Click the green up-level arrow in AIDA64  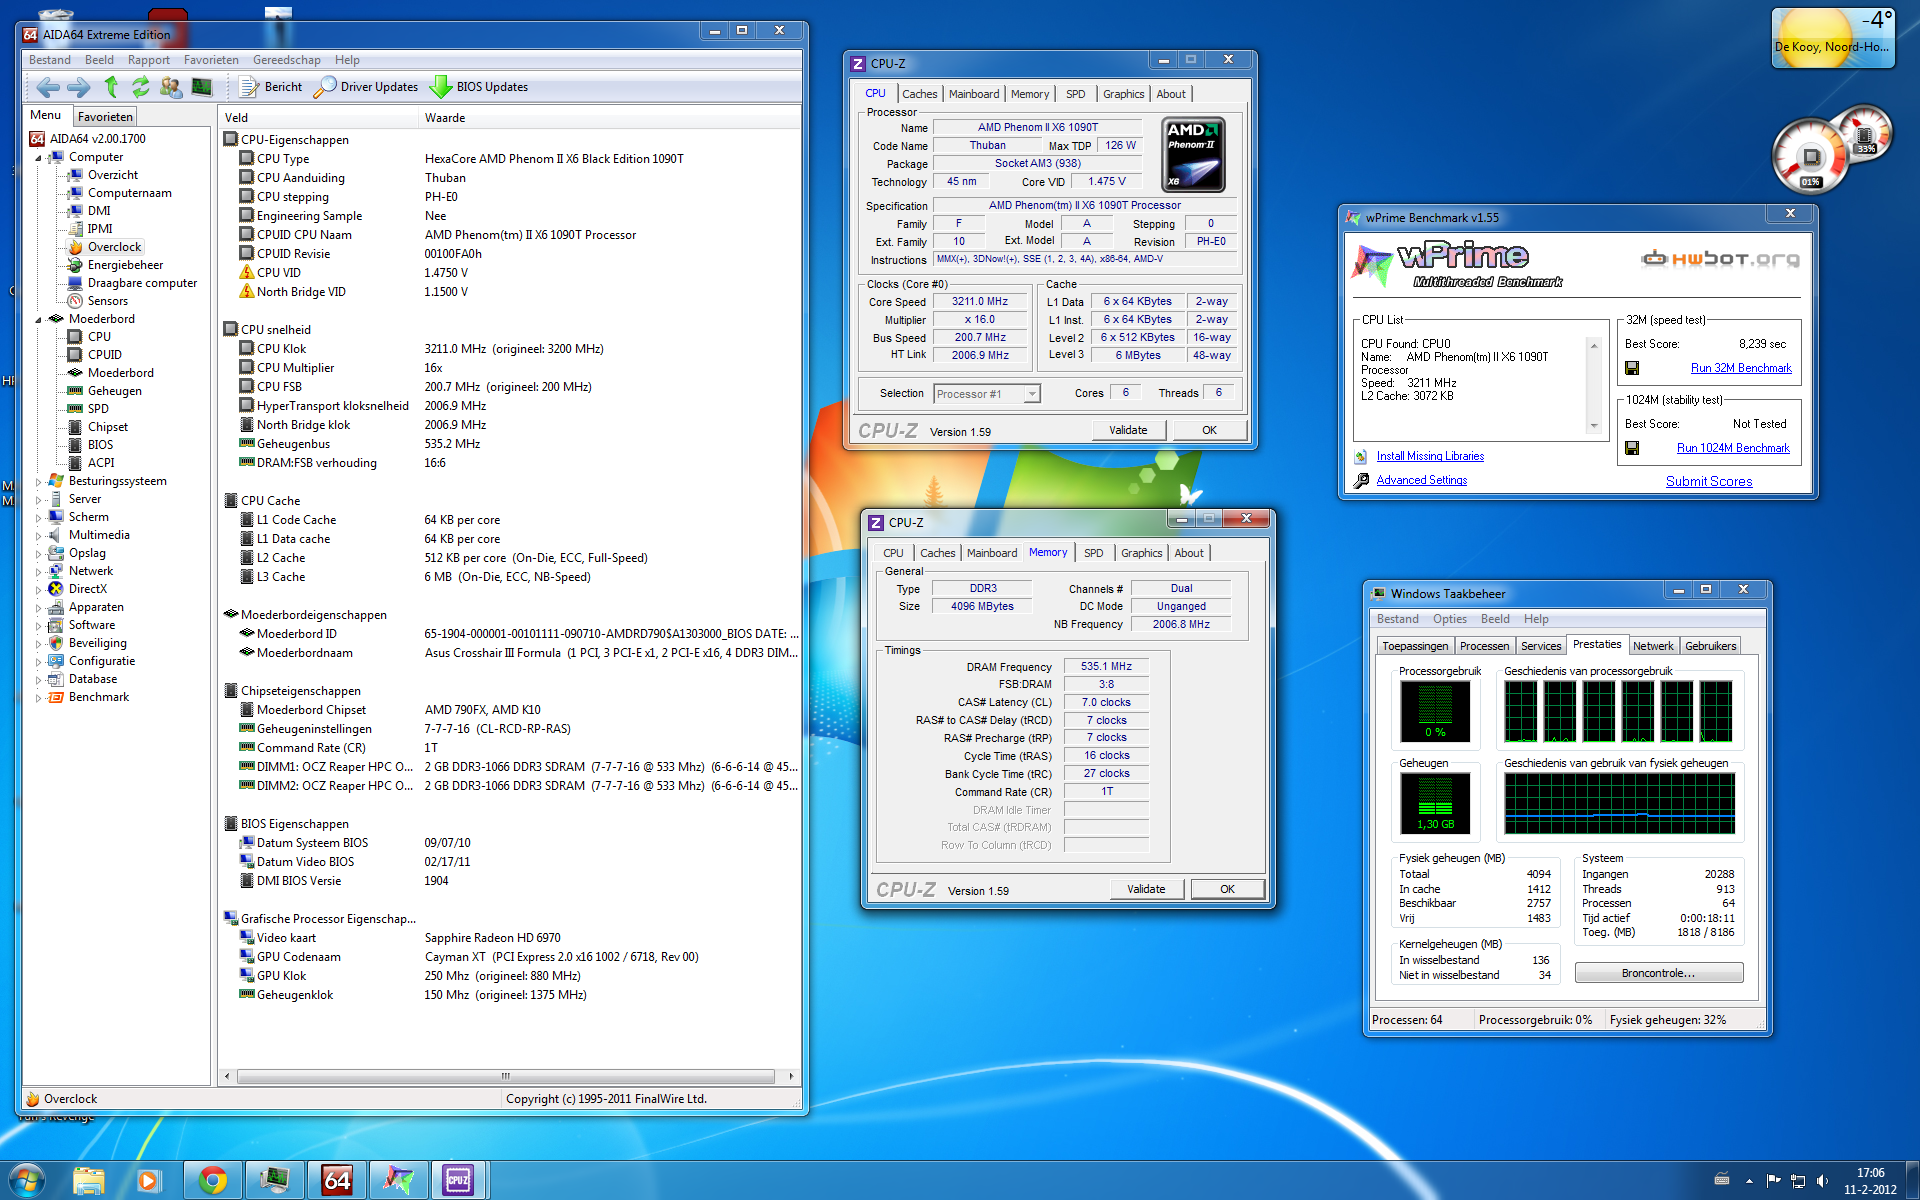[111, 87]
